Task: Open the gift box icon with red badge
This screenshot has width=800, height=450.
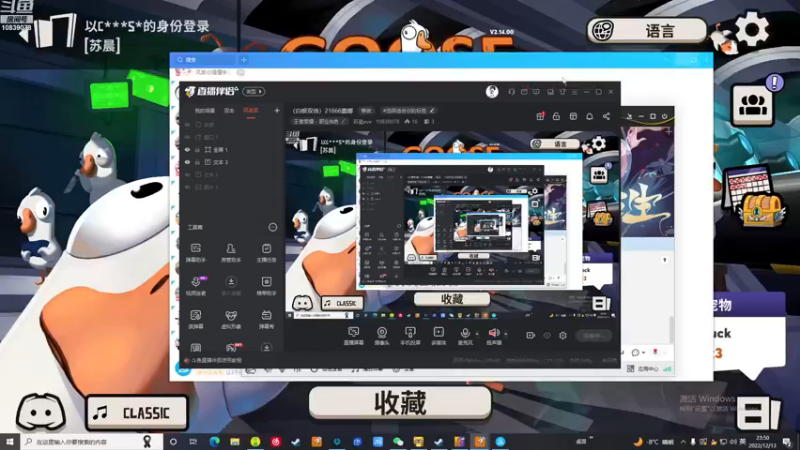Action: (x=540, y=116)
